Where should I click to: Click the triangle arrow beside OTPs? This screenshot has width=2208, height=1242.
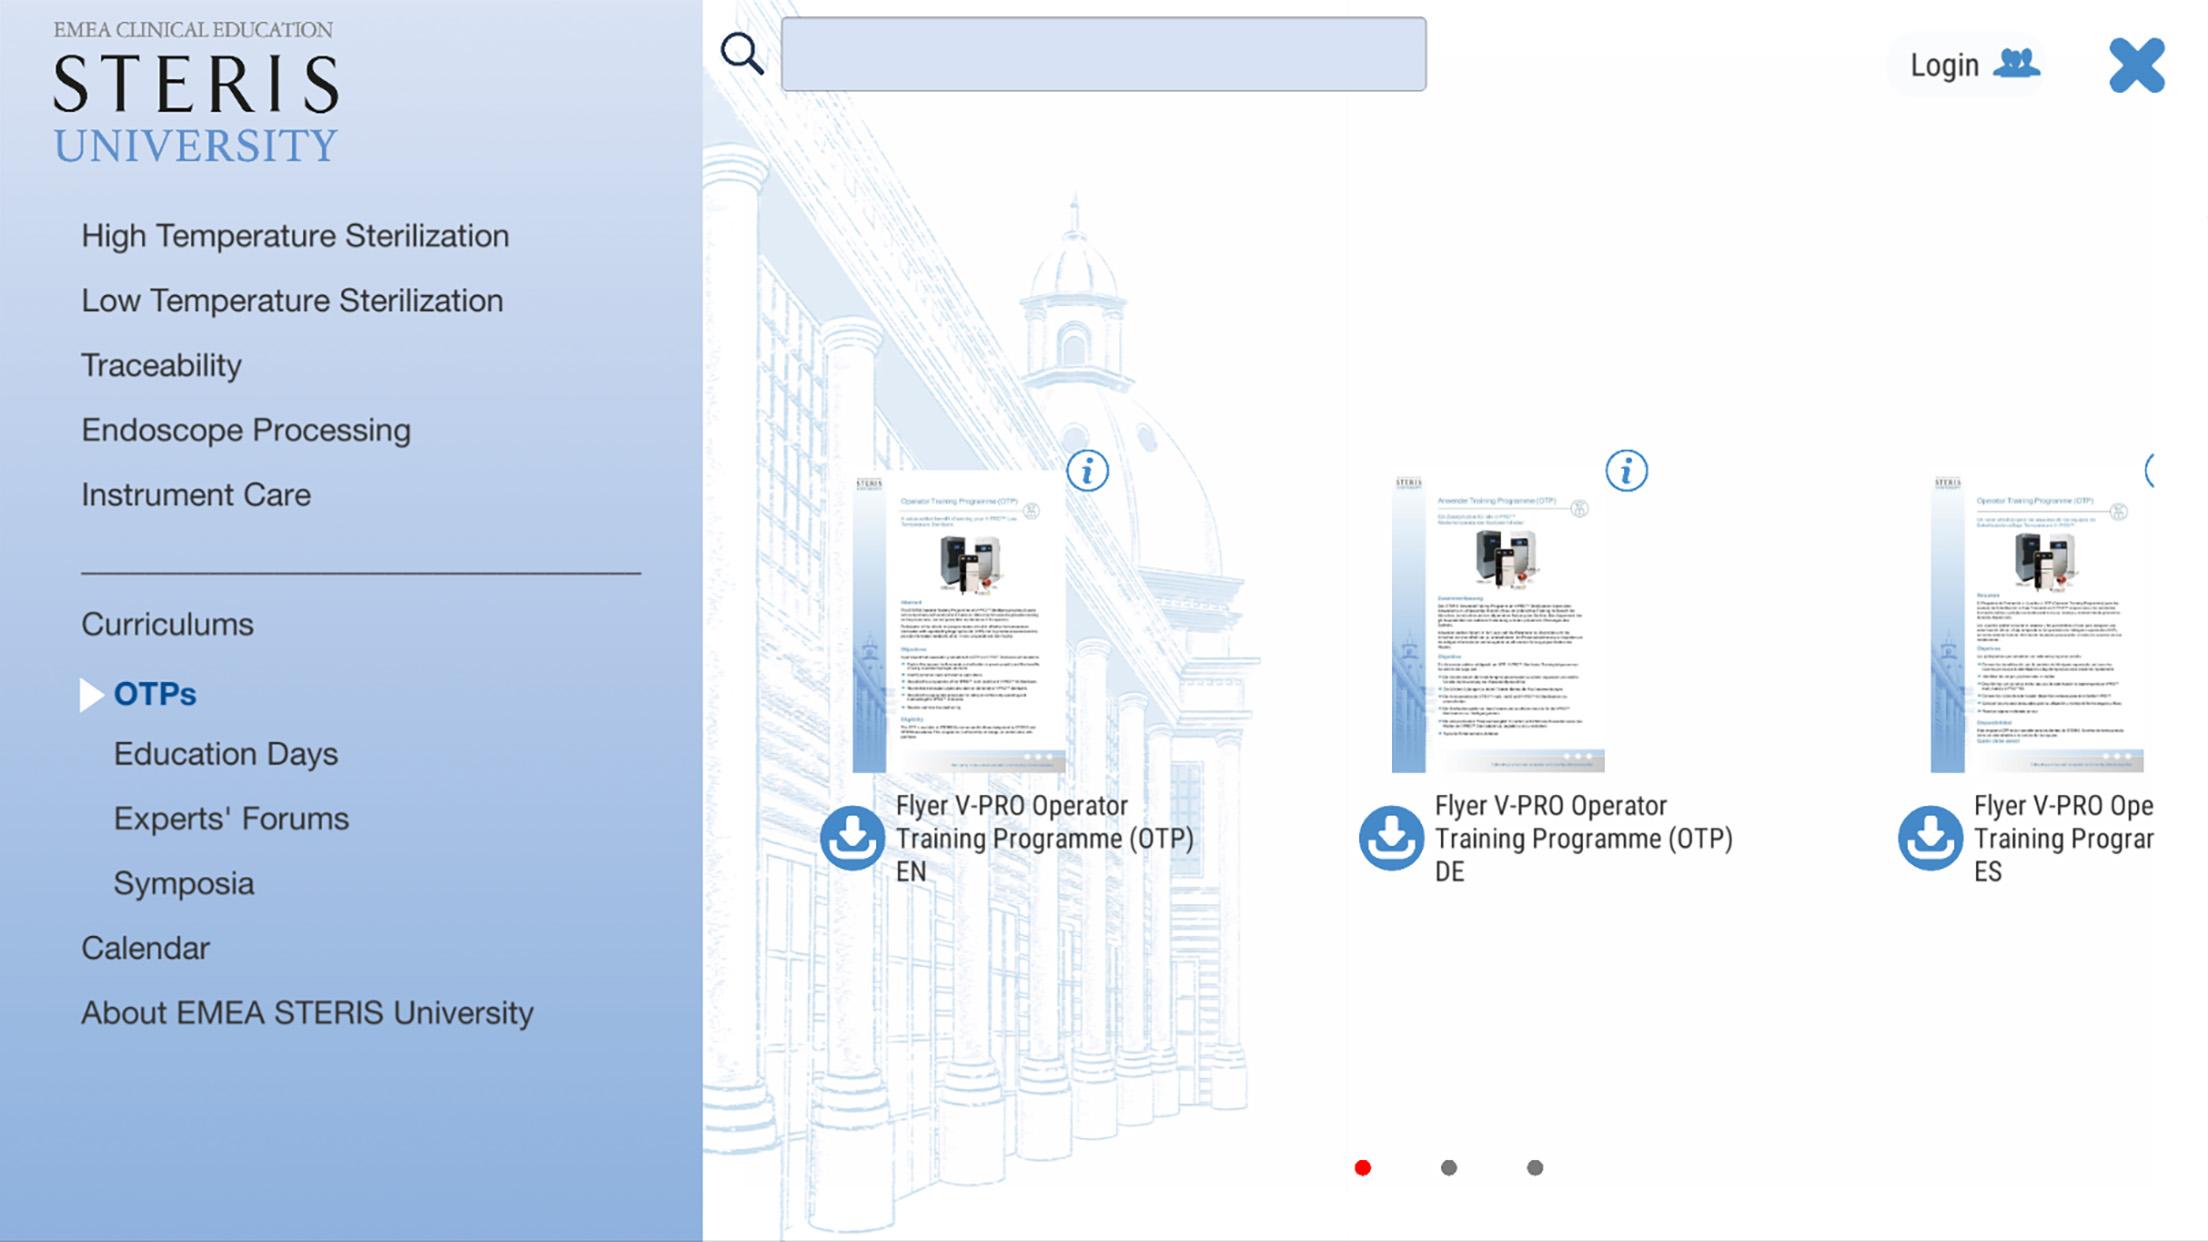[x=91, y=695]
